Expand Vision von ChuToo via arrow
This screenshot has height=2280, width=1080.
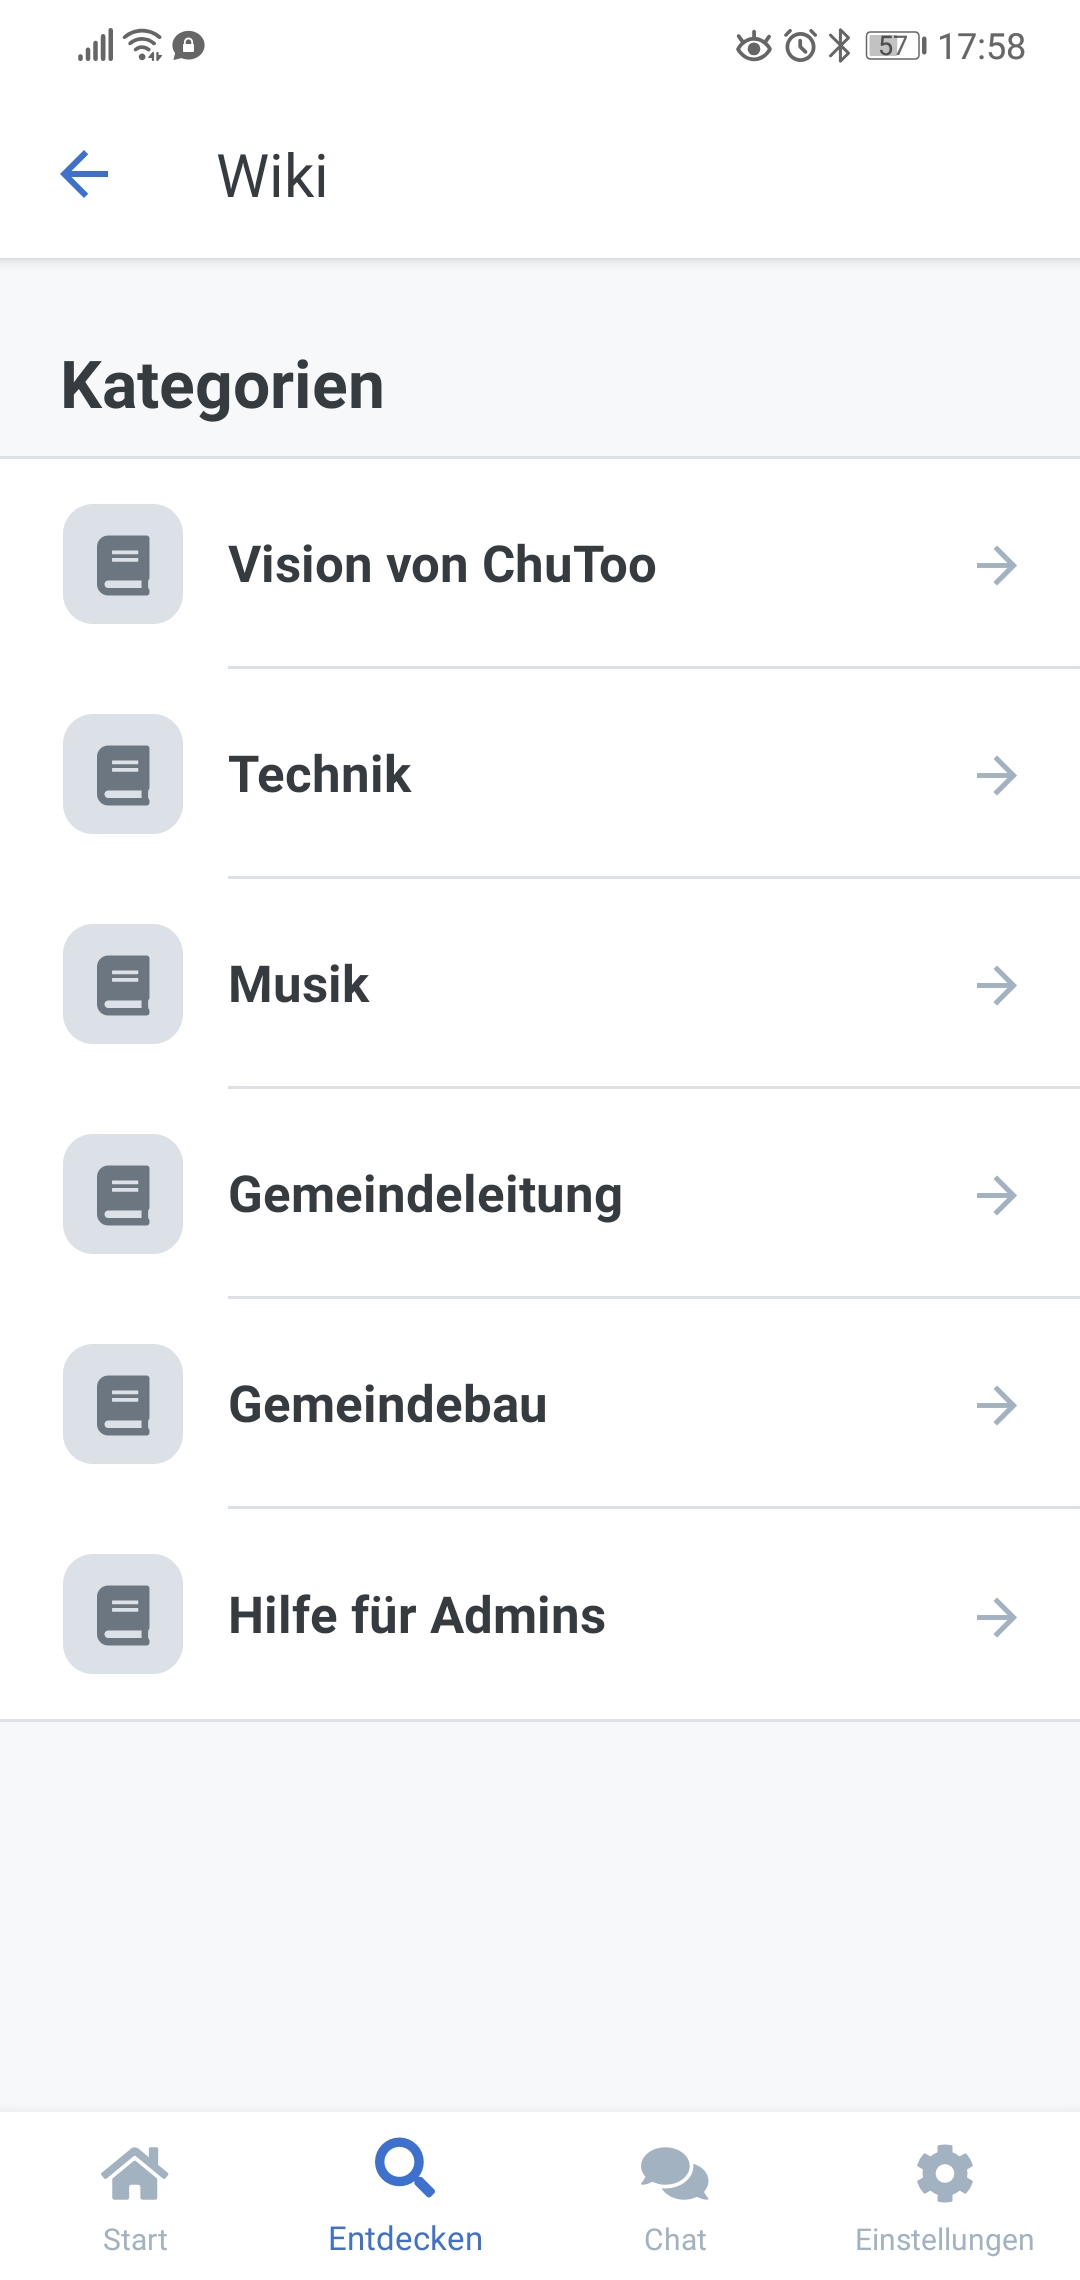point(997,566)
